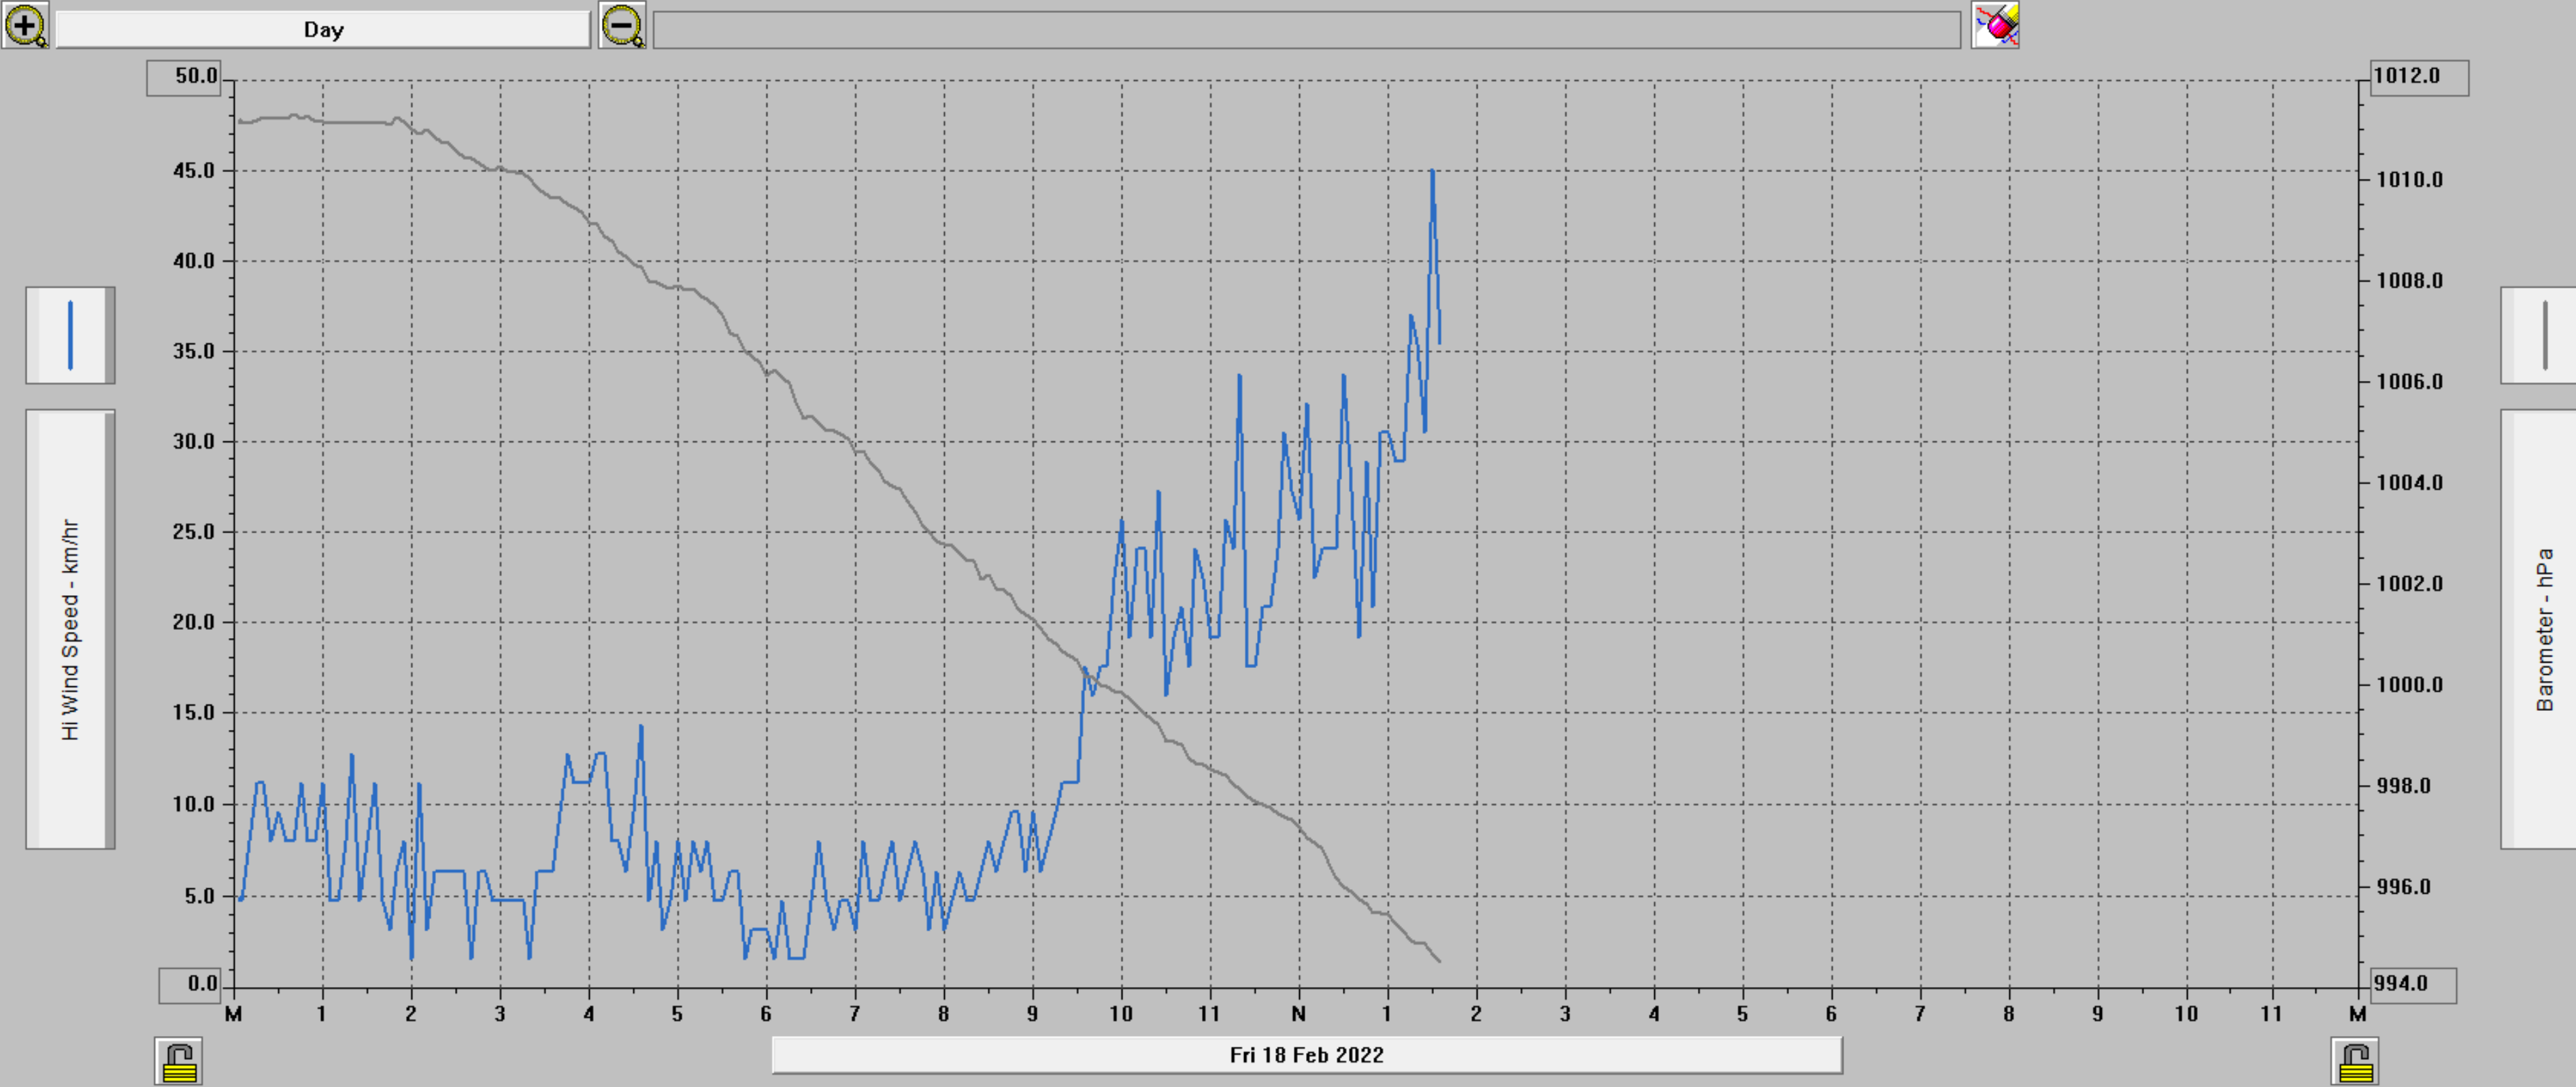Click the blue line color swatch

point(70,335)
